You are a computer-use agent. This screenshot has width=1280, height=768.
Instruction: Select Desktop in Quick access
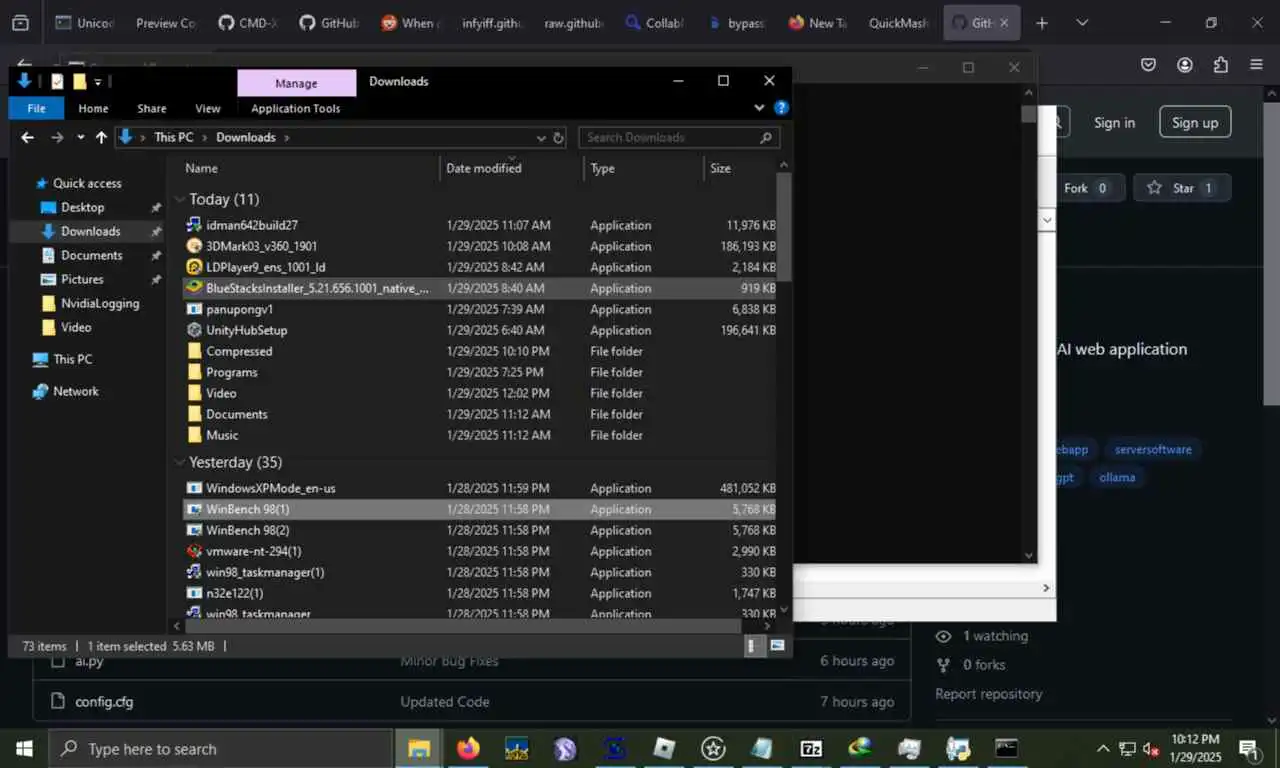(82, 207)
